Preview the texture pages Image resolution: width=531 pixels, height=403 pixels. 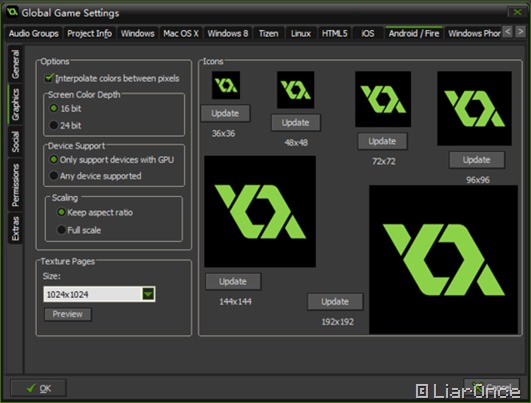(x=68, y=314)
